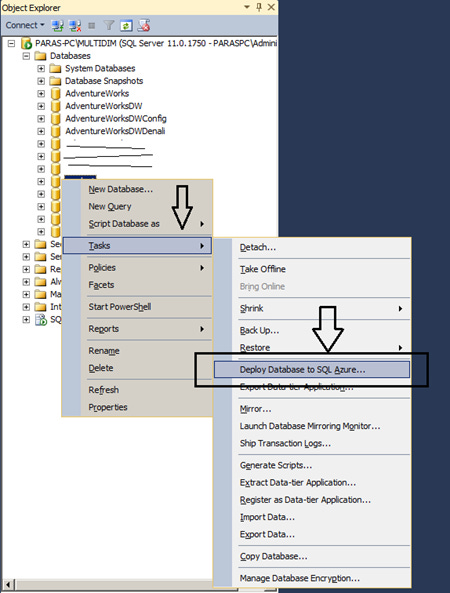Click the Refresh toolbar icon
Image resolution: width=450 pixels, height=593 pixels.
tap(126, 25)
